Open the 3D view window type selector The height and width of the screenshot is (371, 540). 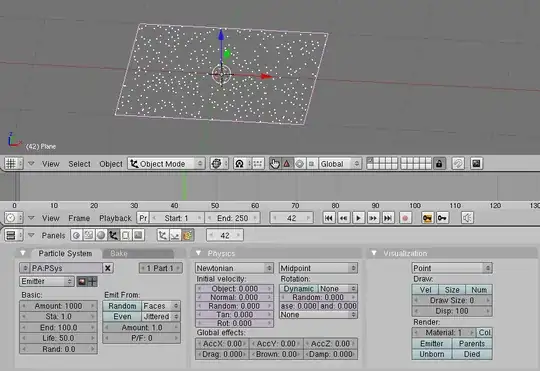click(x=13, y=164)
